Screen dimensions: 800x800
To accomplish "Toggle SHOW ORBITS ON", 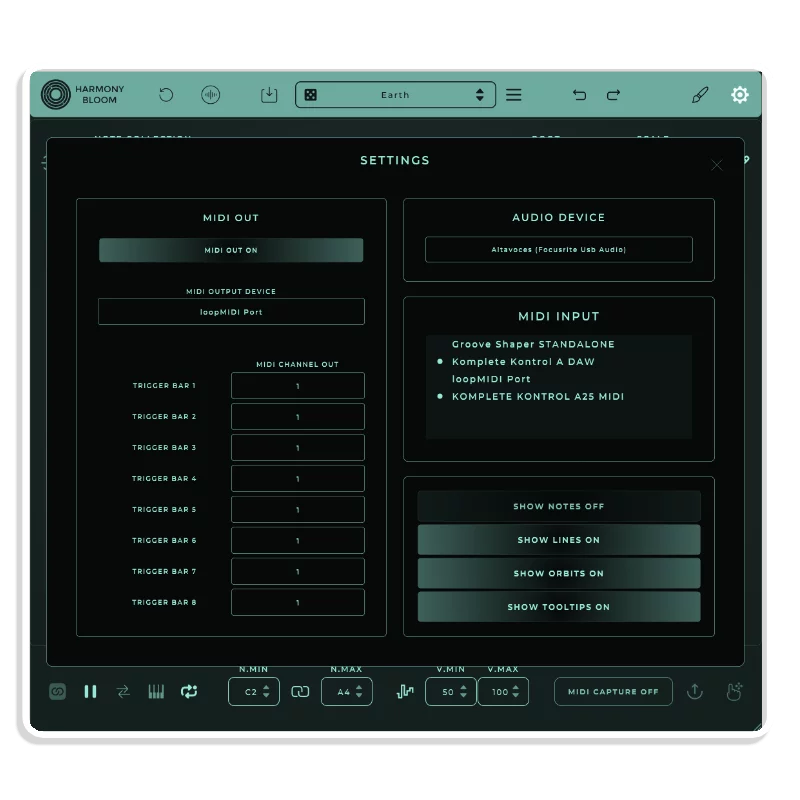I will (x=559, y=573).
